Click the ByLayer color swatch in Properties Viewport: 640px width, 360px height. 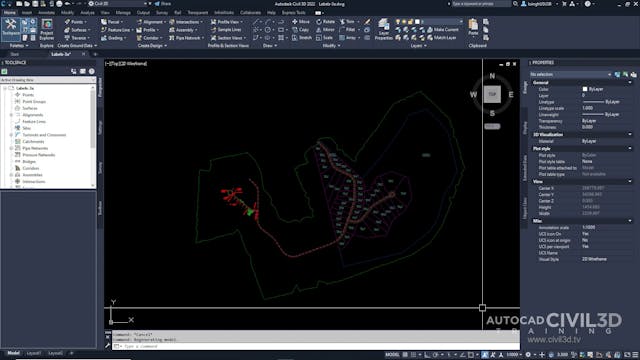[585, 89]
